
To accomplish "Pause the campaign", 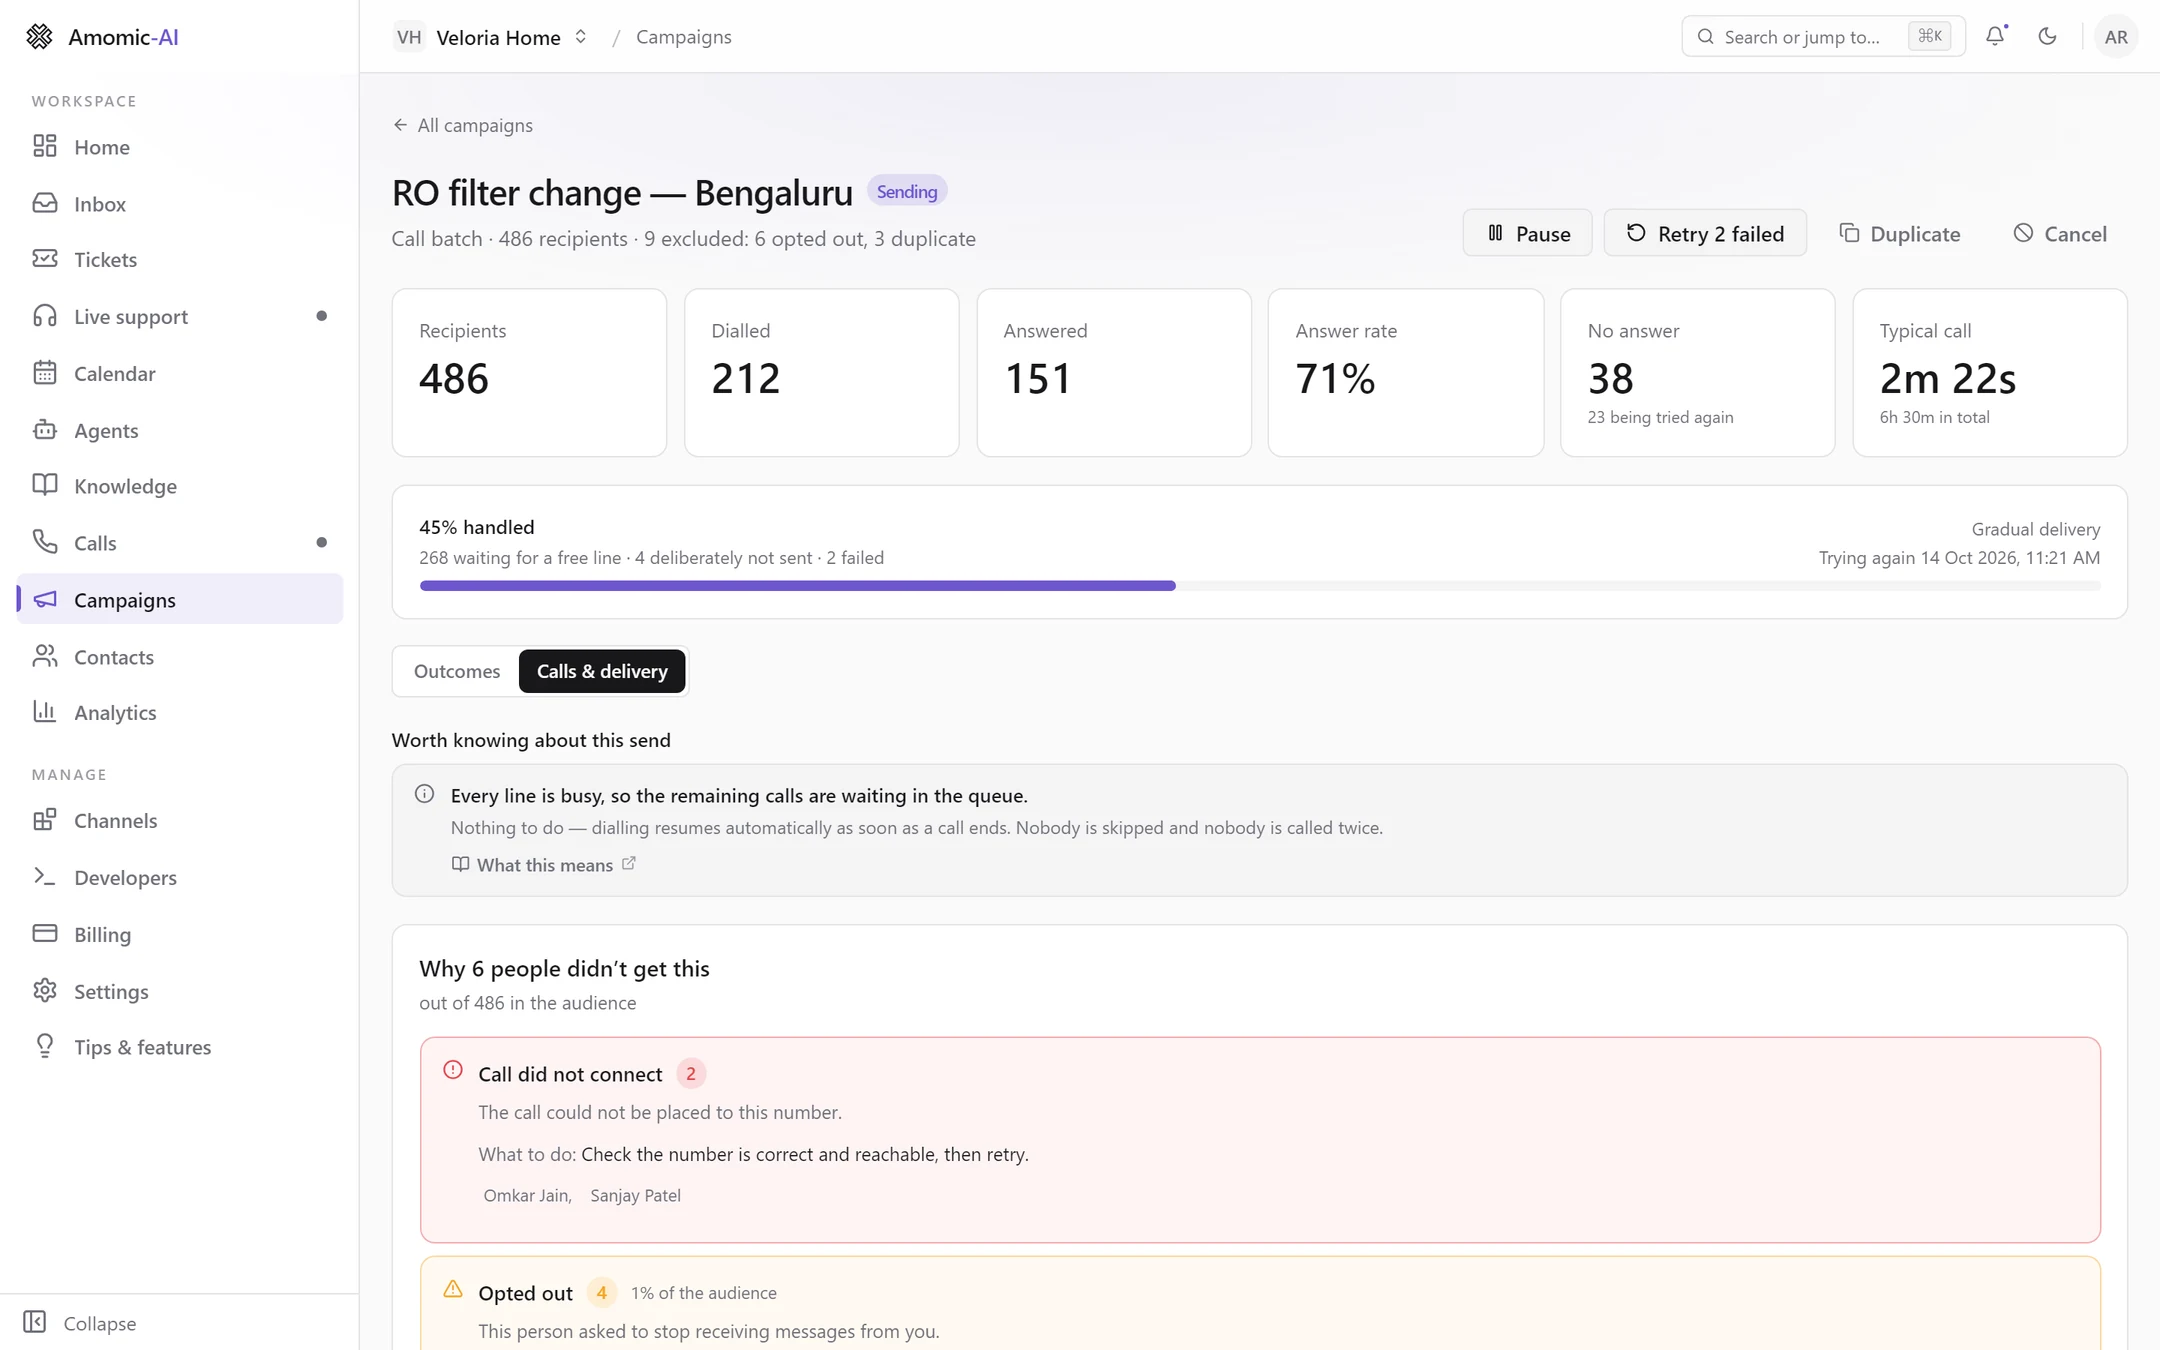I will (x=1527, y=233).
